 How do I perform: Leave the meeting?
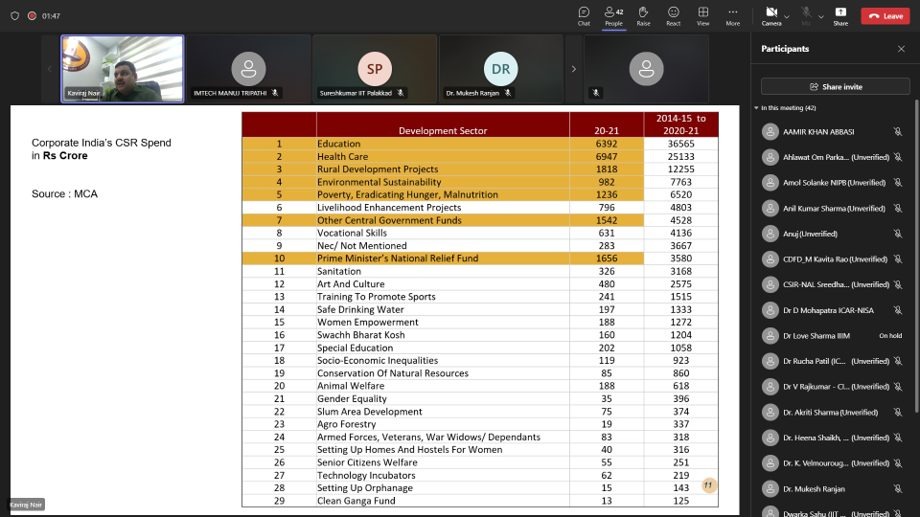tap(886, 16)
